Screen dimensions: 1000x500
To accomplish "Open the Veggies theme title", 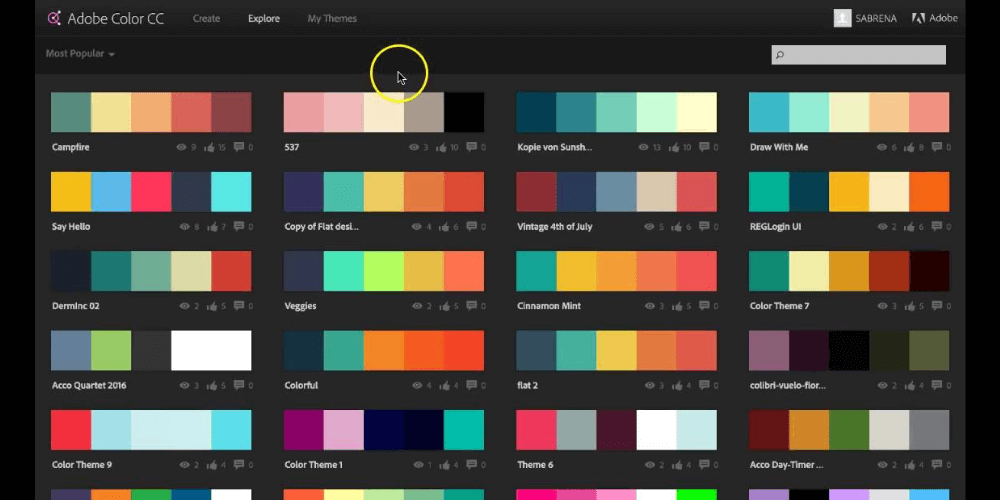I will [x=300, y=306].
